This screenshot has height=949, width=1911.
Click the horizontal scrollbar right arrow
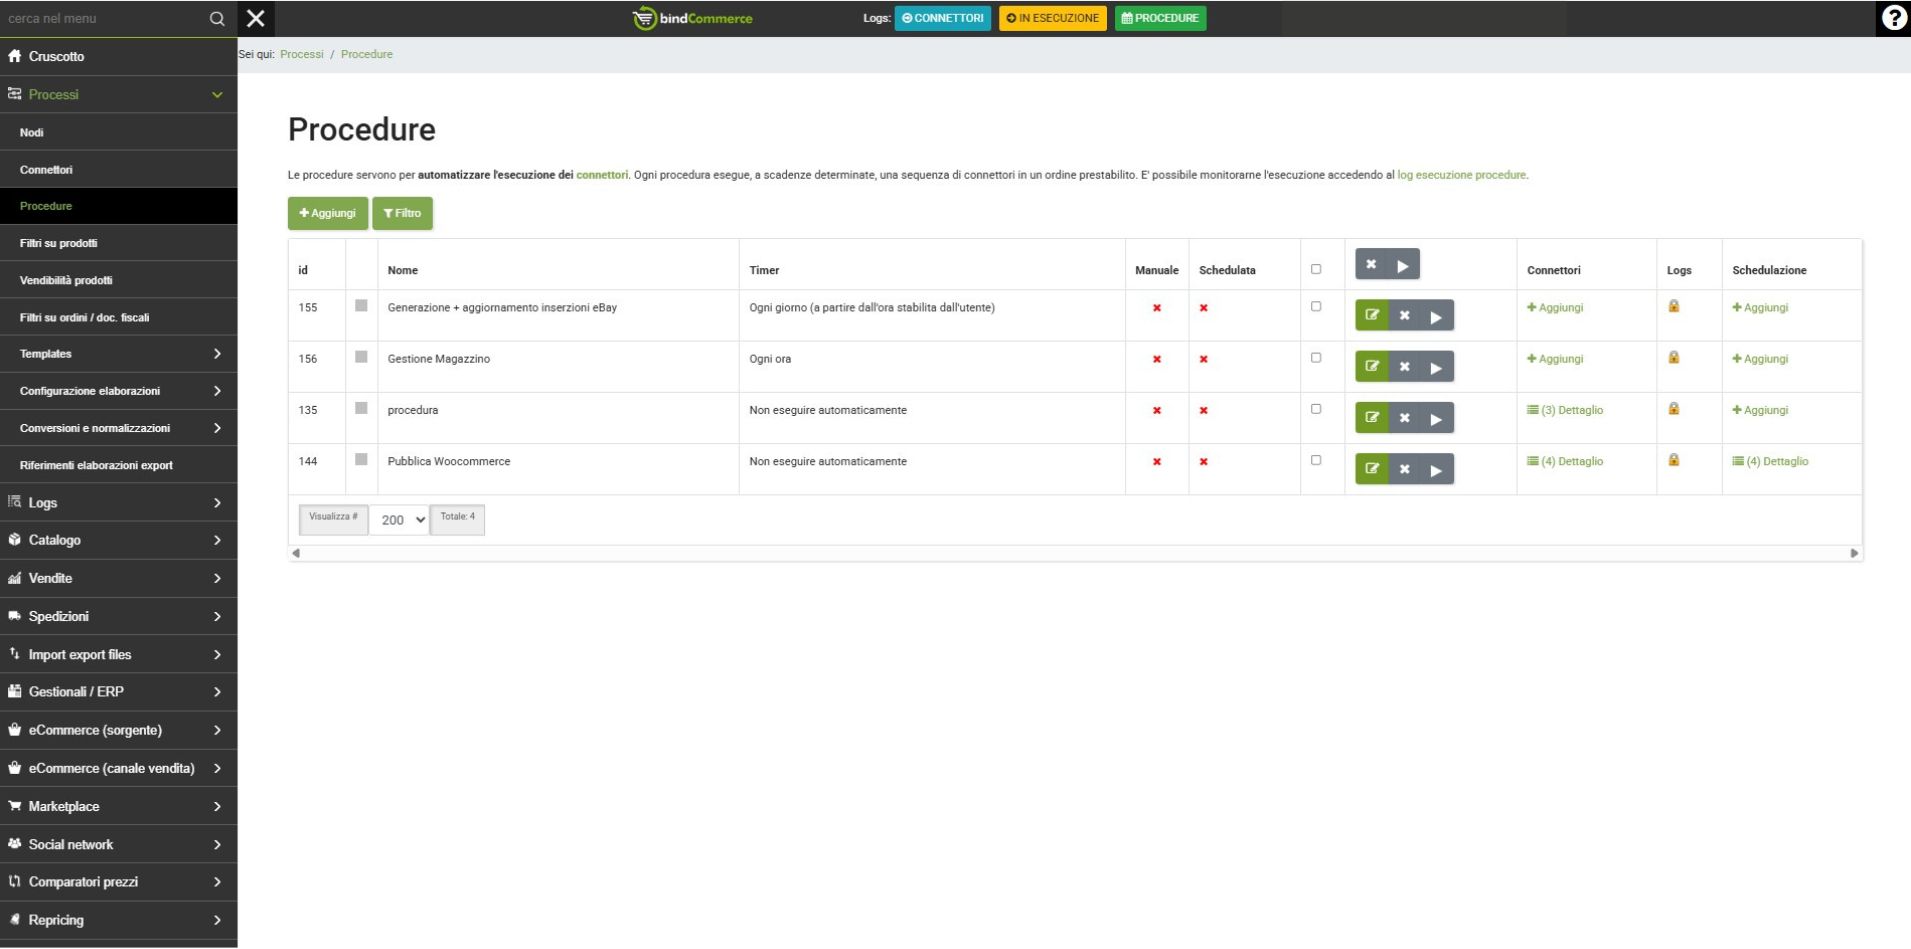[1854, 553]
